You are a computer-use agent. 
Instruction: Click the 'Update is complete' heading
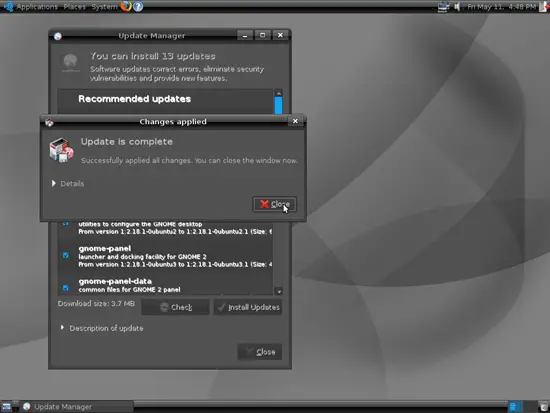127,142
